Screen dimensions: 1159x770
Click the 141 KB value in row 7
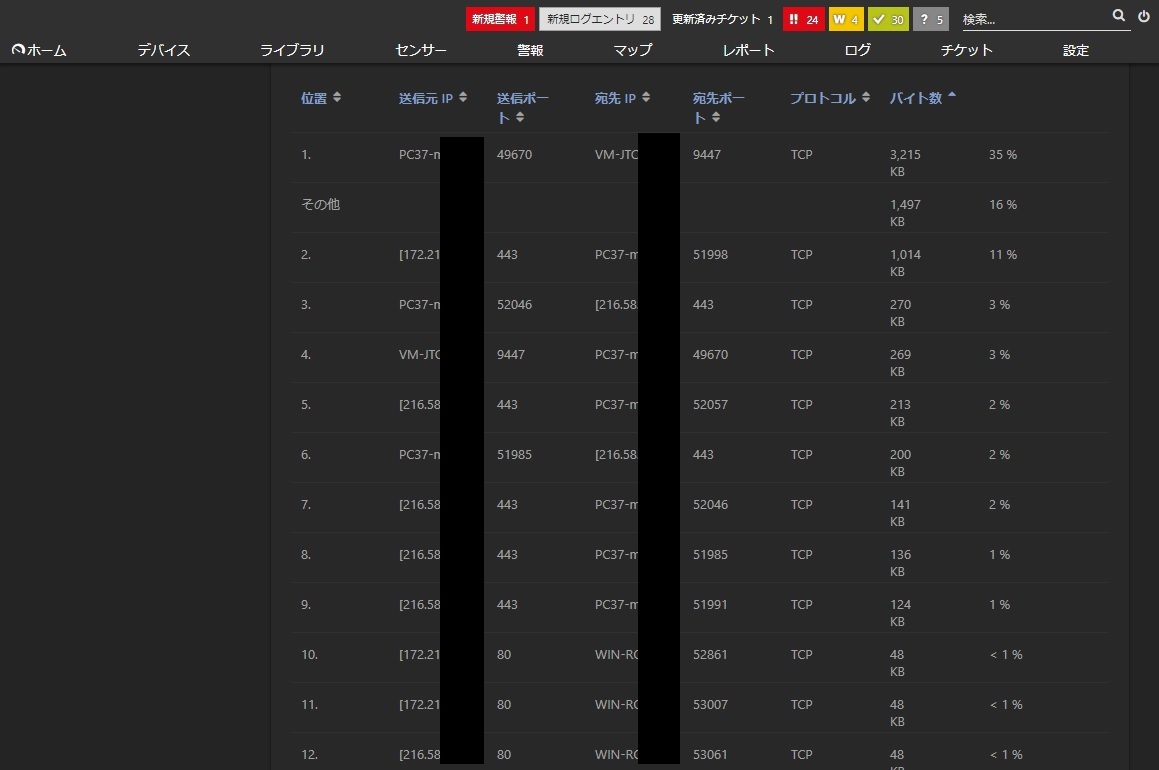click(900, 513)
